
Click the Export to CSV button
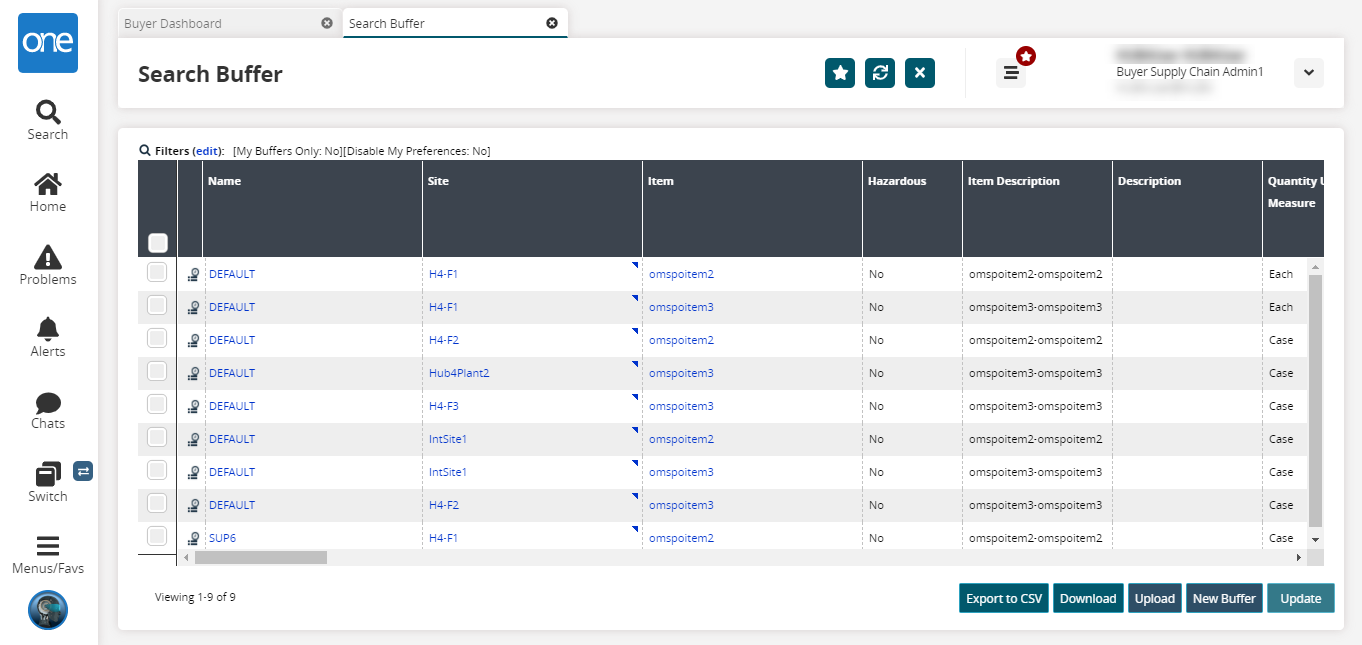click(1003, 598)
